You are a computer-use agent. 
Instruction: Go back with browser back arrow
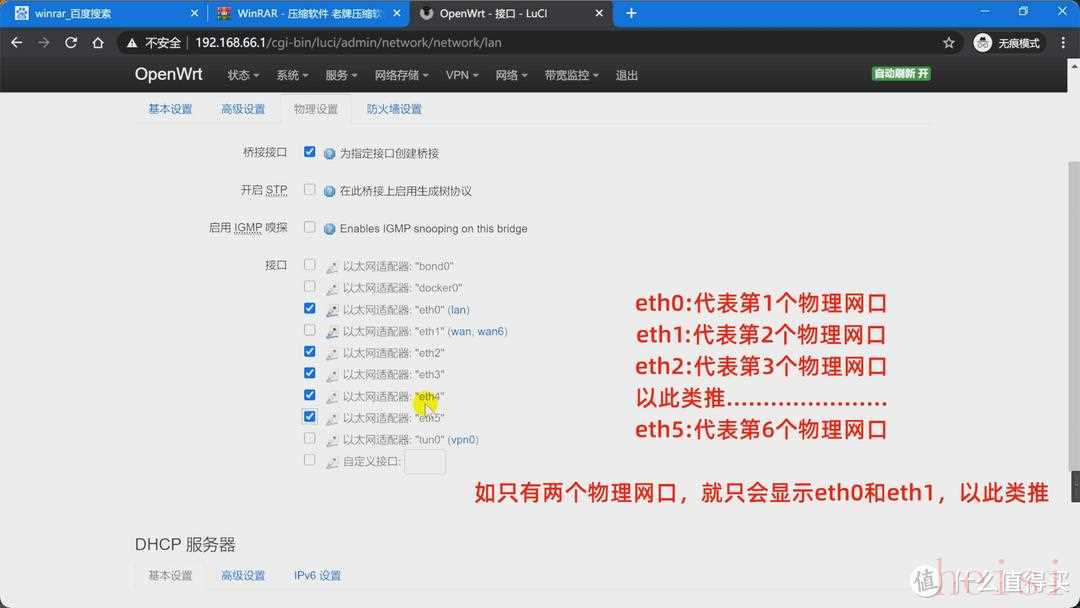[17, 43]
